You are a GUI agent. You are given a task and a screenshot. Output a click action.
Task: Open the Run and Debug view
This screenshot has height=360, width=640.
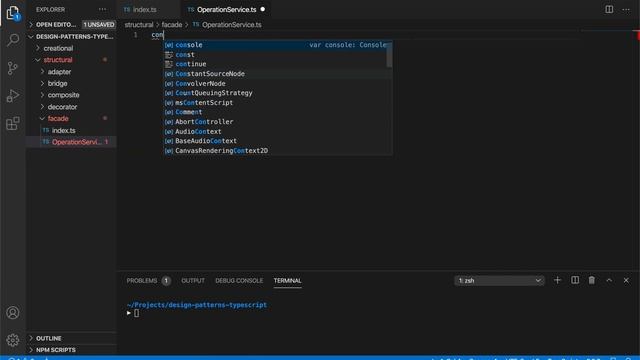(x=13, y=96)
